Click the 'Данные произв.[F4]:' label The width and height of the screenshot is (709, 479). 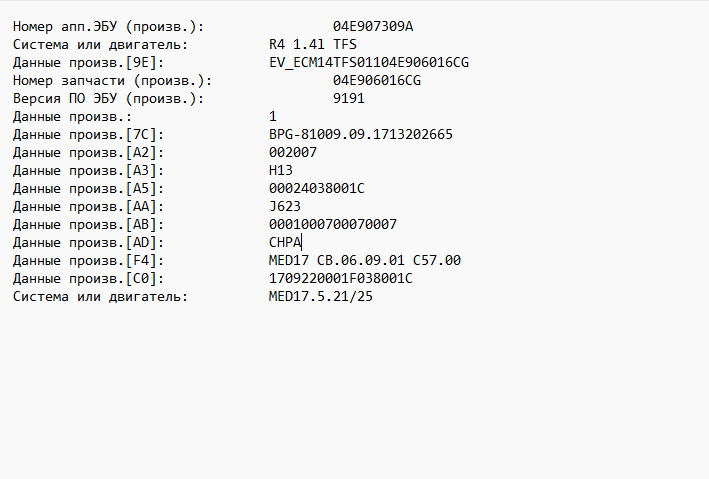coord(88,260)
